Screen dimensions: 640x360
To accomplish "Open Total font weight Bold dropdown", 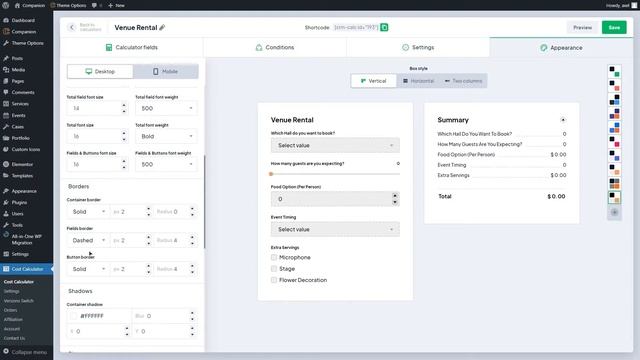I will [x=166, y=136].
